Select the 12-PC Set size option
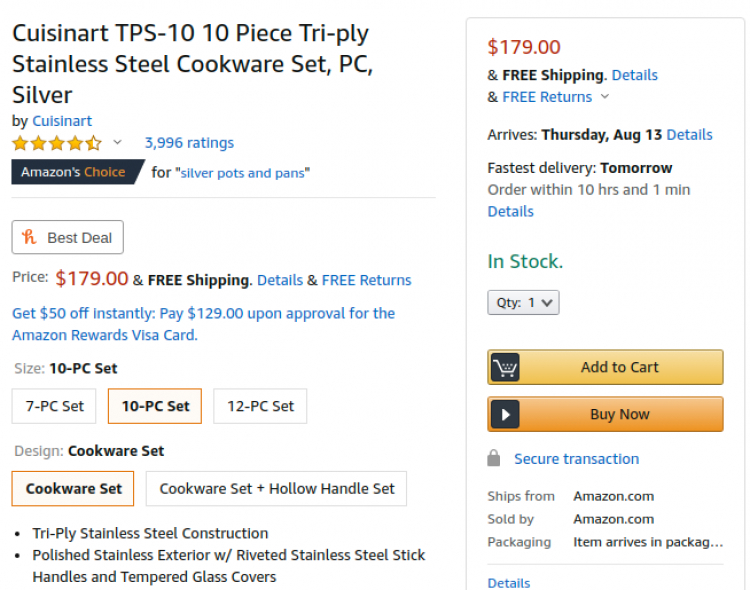This screenshot has width=750, height=590. point(260,406)
